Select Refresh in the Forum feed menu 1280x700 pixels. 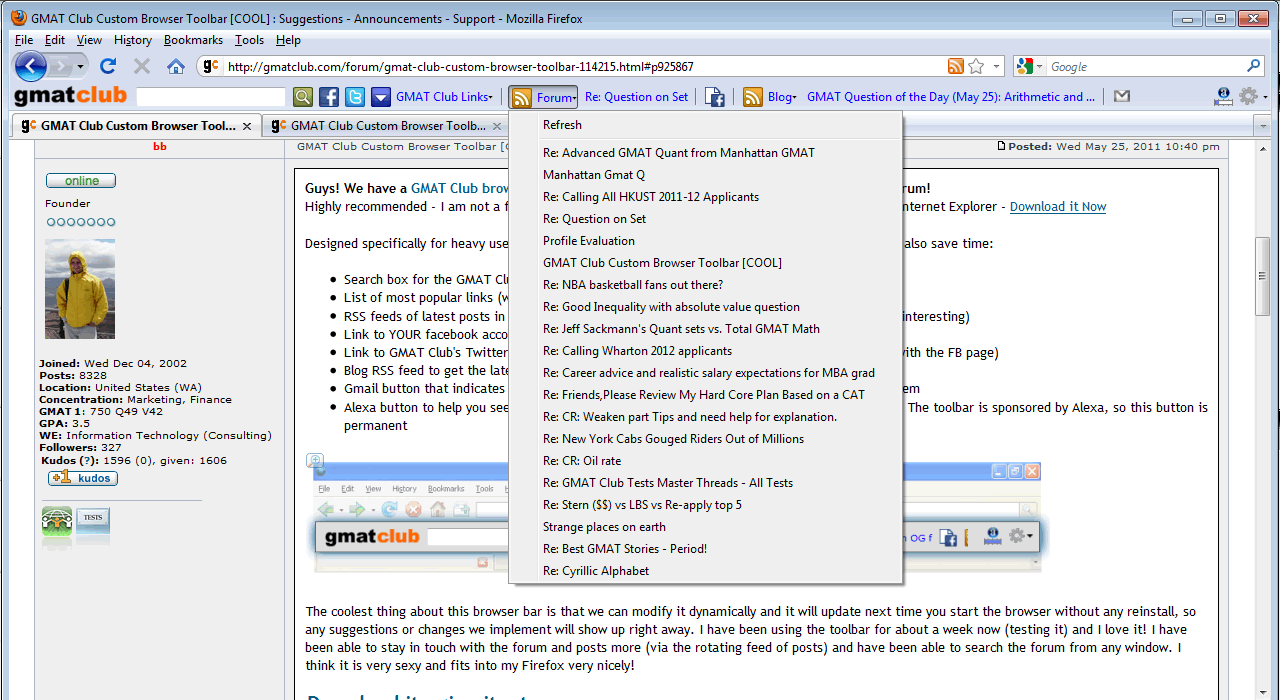705,125
